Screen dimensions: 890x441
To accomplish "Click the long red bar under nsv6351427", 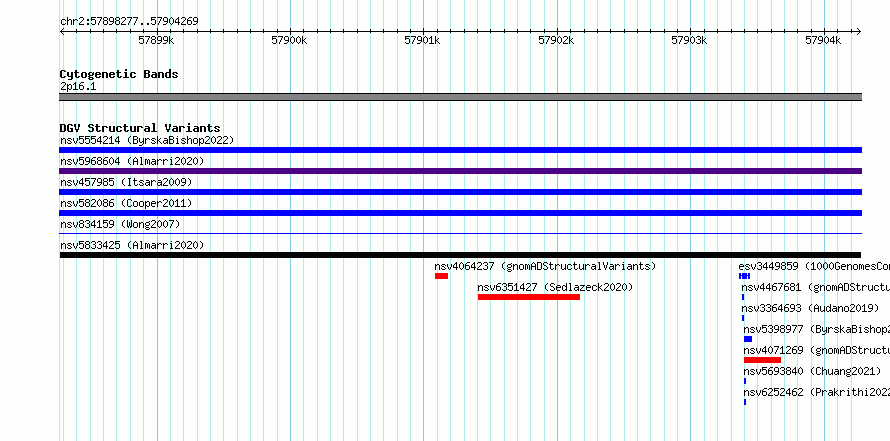I will click(529, 297).
